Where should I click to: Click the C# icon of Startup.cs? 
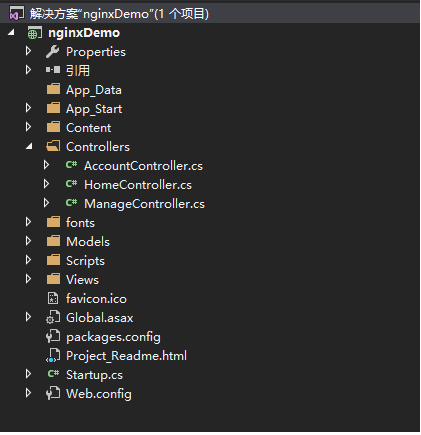(x=53, y=374)
